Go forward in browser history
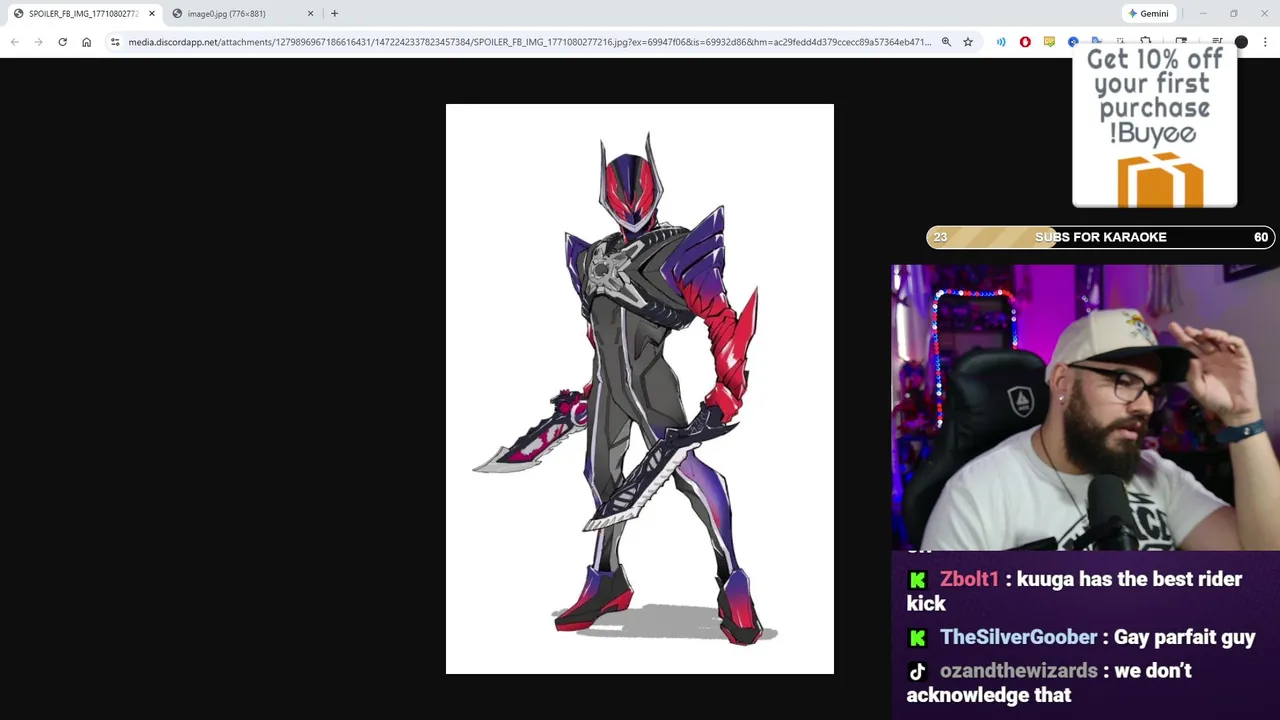The image size is (1280, 720). point(38,42)
